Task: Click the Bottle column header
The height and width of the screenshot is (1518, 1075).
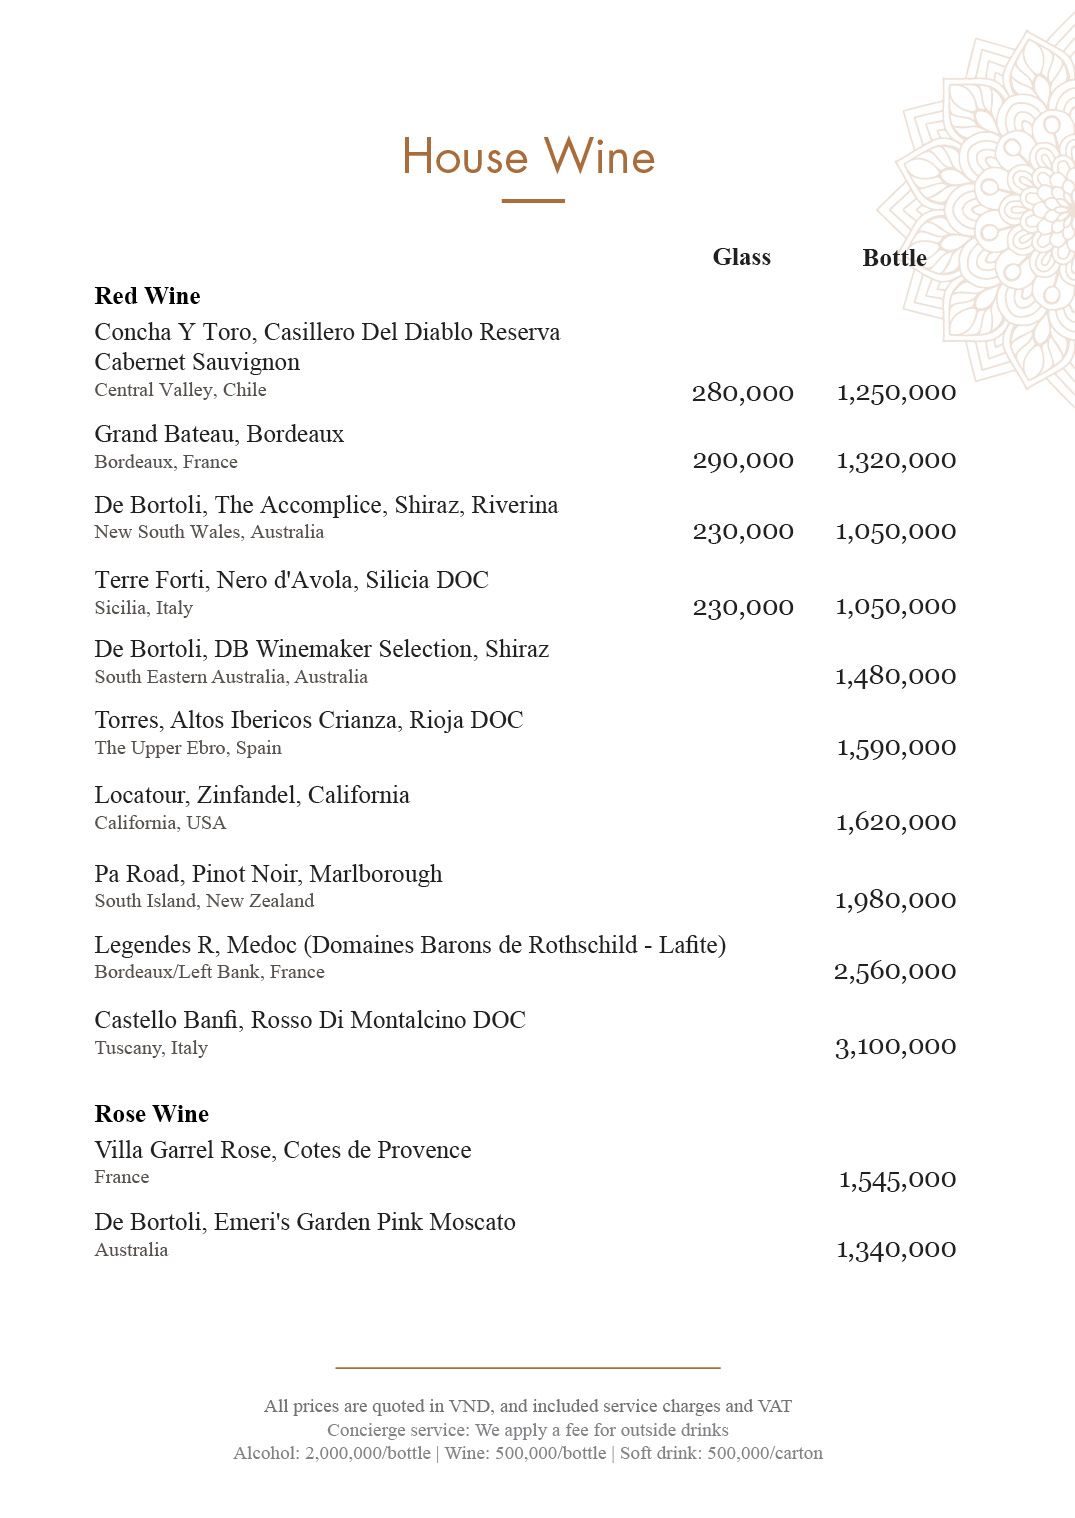Action: 894,258
